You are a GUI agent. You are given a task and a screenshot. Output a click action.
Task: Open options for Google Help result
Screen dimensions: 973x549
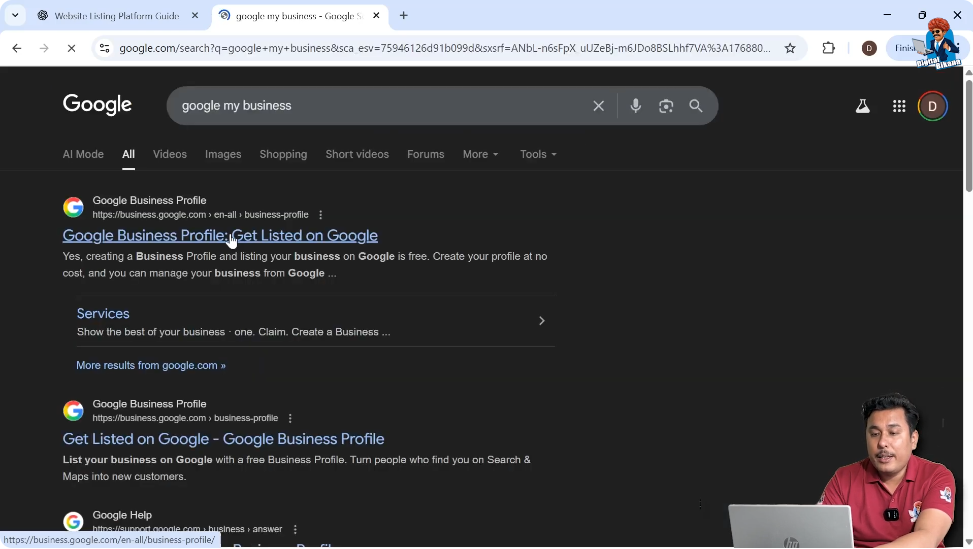[x=295, y=529]
